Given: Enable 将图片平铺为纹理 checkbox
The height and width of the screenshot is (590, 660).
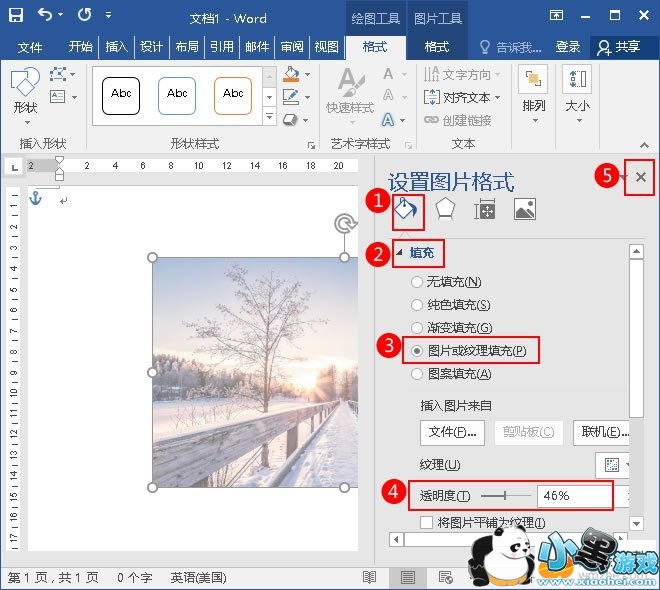Looking at the screenshot, I should (x=427, y=522).
